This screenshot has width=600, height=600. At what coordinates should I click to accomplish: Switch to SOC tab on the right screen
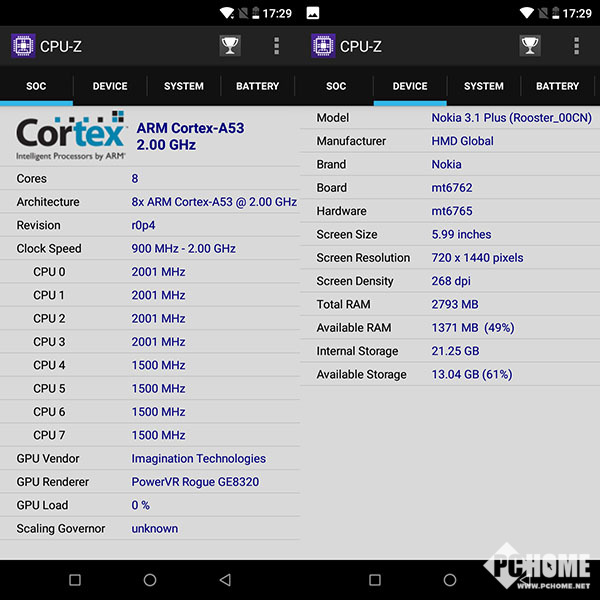336,86
